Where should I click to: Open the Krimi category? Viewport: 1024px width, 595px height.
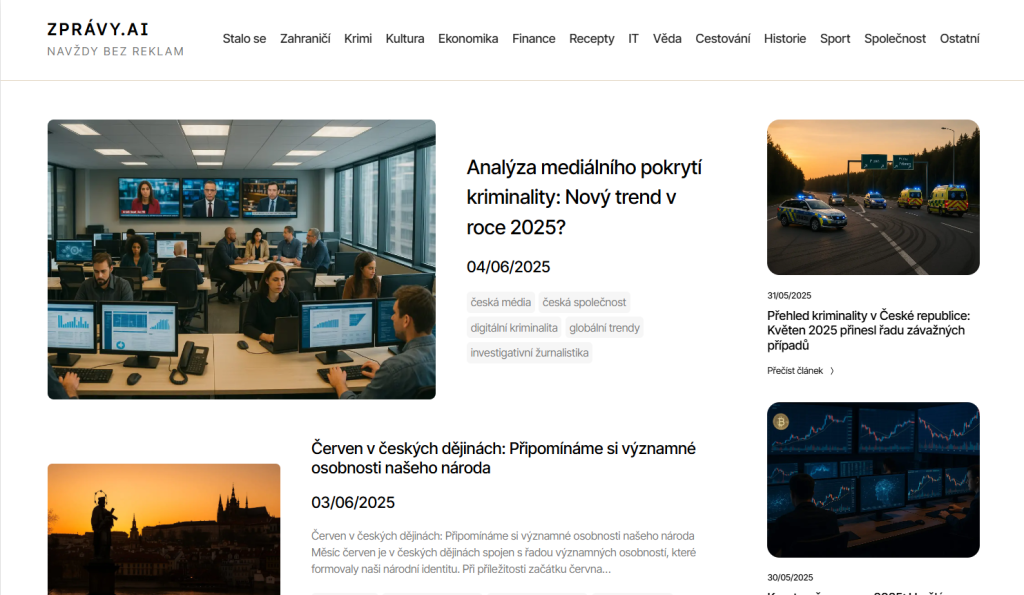point(357,39)
